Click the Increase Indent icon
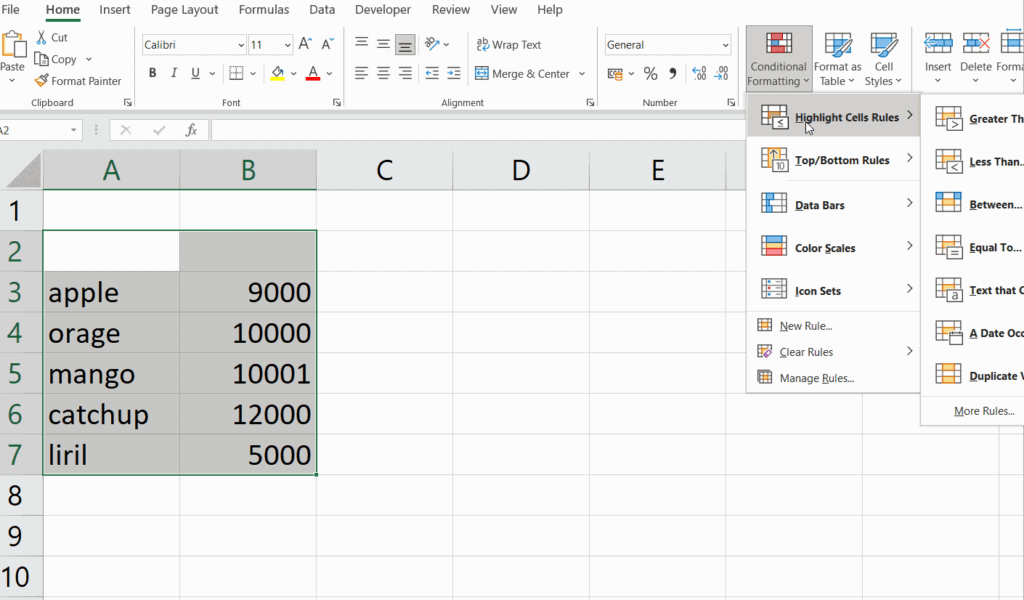1024x600 pixels. coord(454,73)
